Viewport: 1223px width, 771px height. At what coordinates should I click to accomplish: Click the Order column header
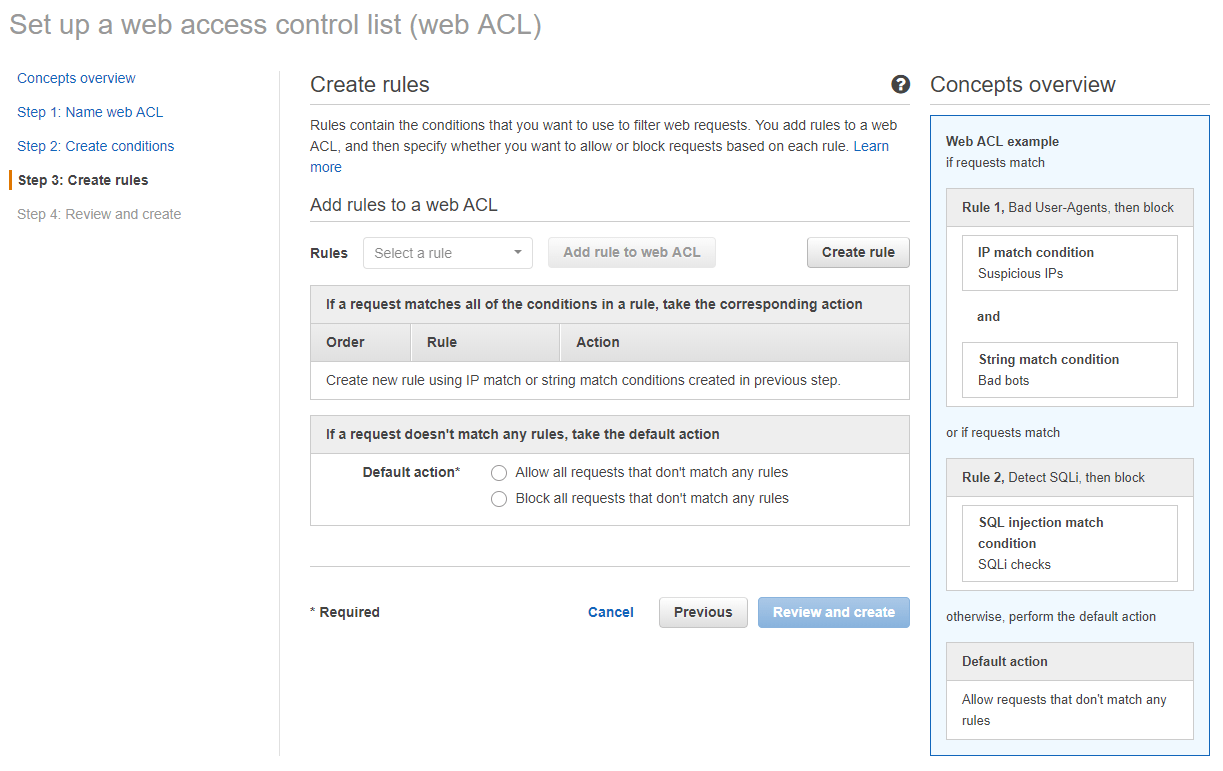click(345, 342)
